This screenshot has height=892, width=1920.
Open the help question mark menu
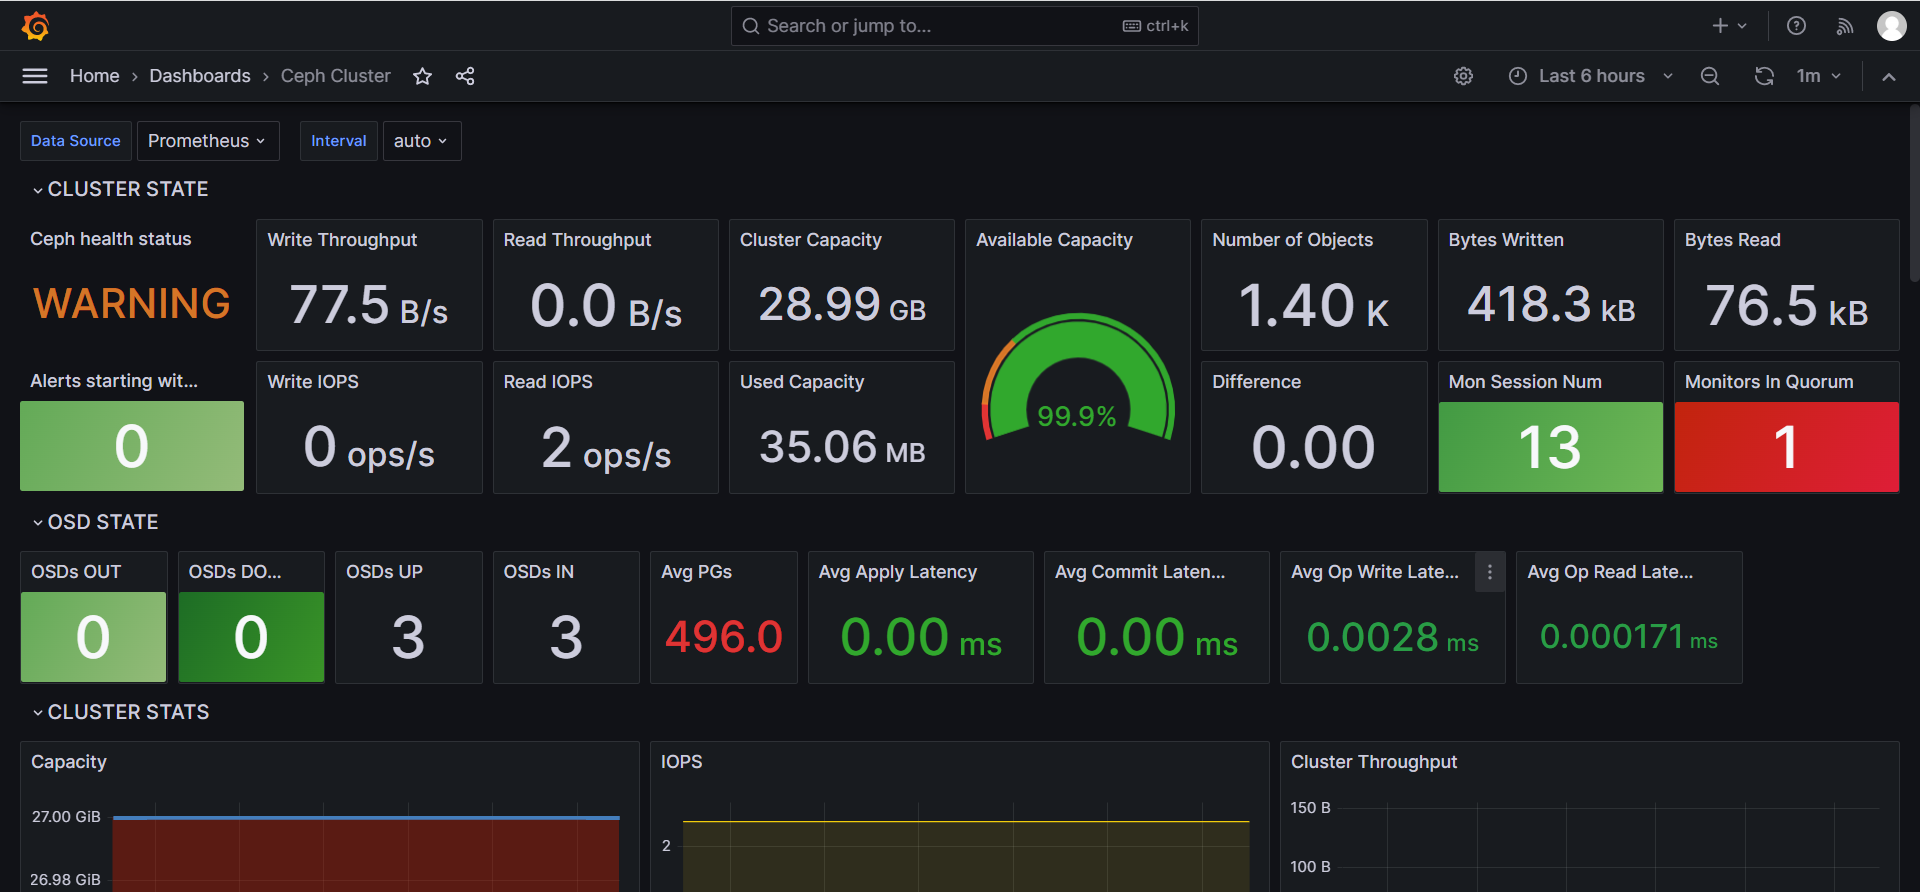pyautogui.click(x=1796, y=26)
